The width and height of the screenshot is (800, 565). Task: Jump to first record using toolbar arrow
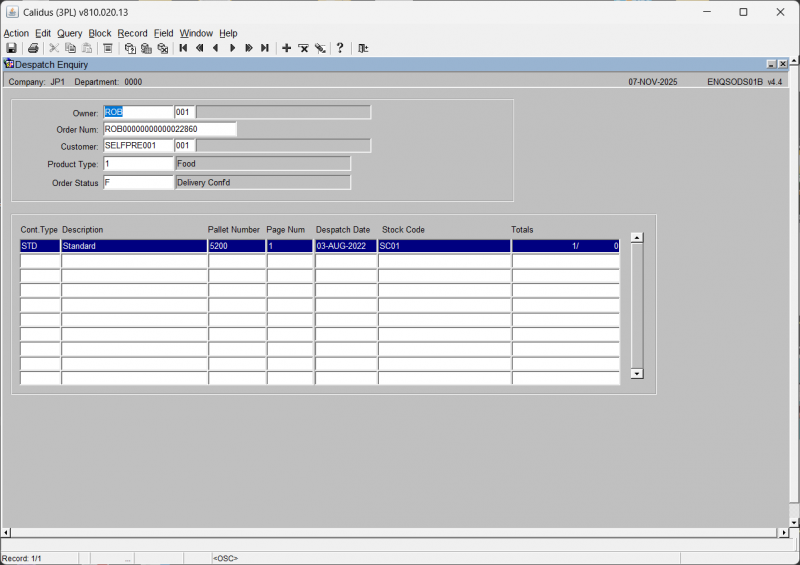coord(183,48)
